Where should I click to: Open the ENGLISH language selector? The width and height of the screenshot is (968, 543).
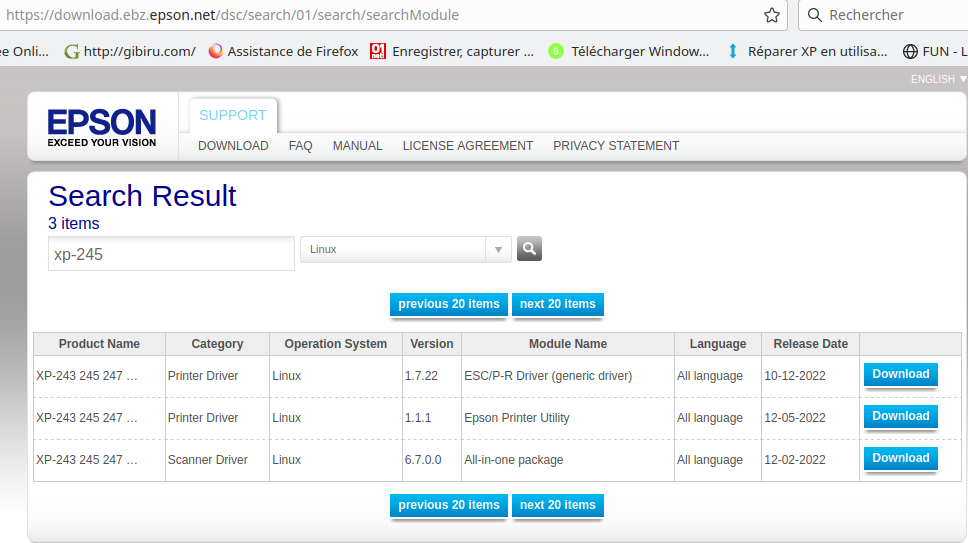point(938,79)
